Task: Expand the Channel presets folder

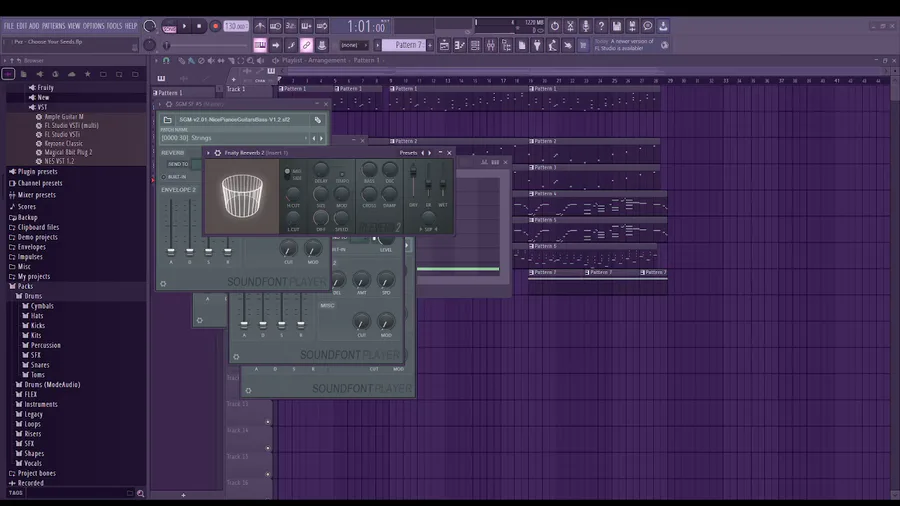Action: pos(39,183)
